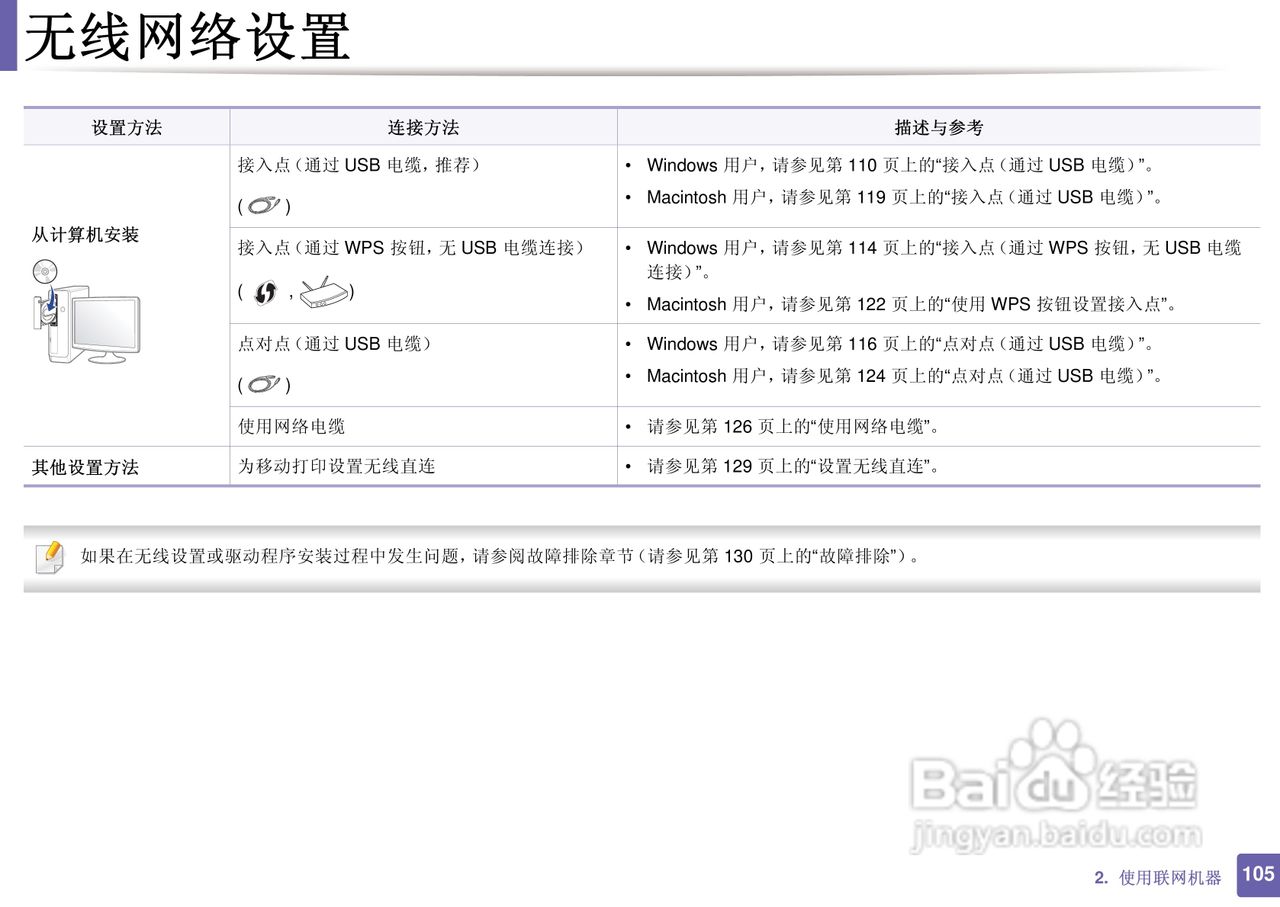Click the 点对点(通过 USB 电缆) cell text
This screenshot has height=907, width=1280.
coord(335,344)
